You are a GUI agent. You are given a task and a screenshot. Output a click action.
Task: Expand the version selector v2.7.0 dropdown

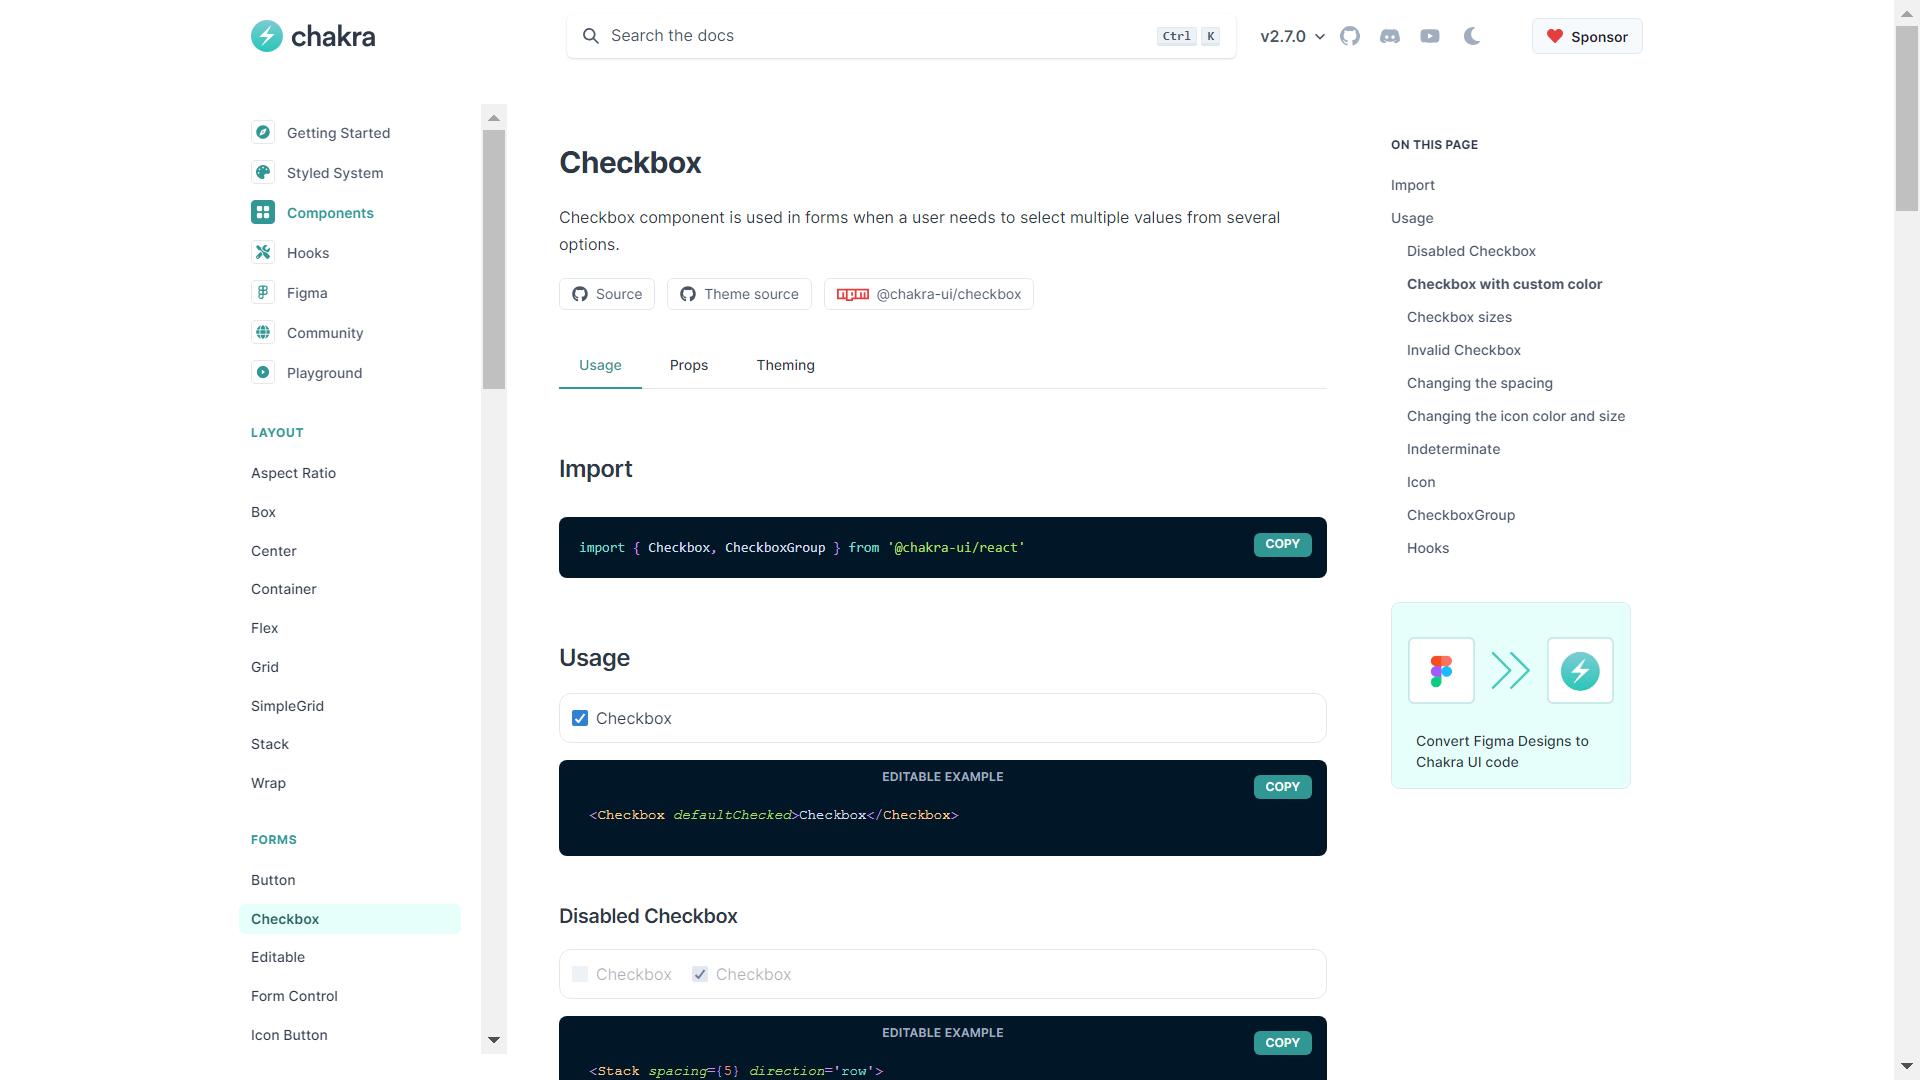(1291, 36)
